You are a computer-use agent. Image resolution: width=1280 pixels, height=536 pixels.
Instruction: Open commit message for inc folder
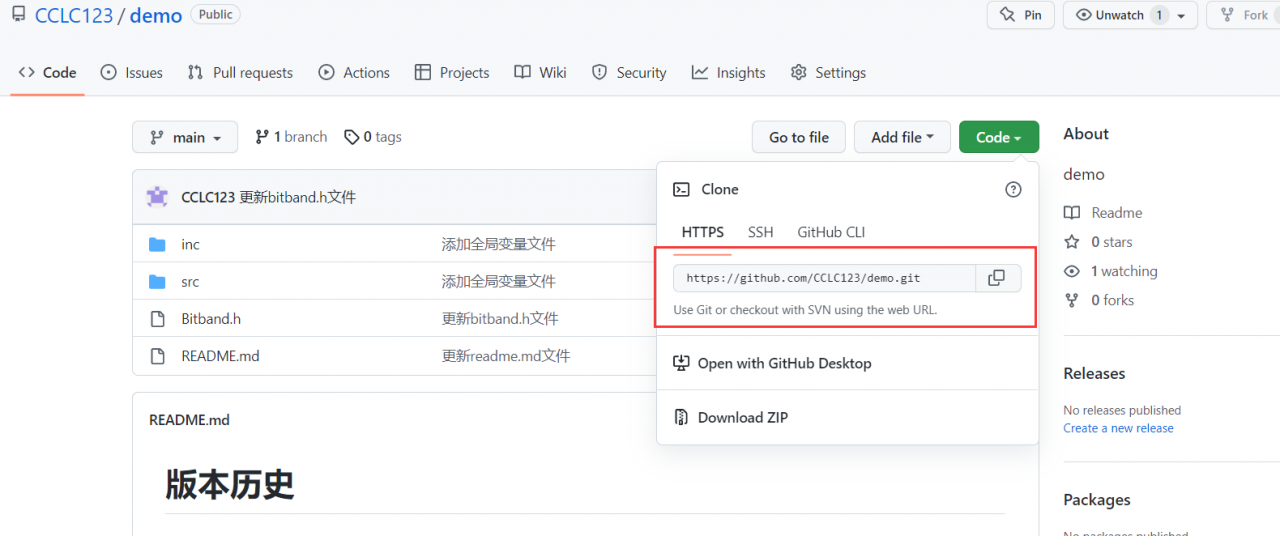click(x=499, y=244)
